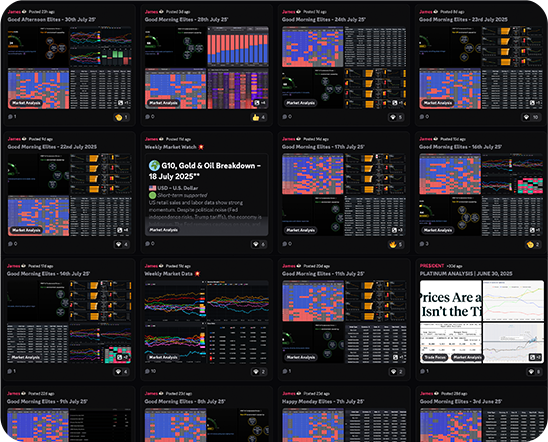Screen dimensions: 548x442
Task: Click diamond reaction on 11th July 25' post
Action: 396,372
